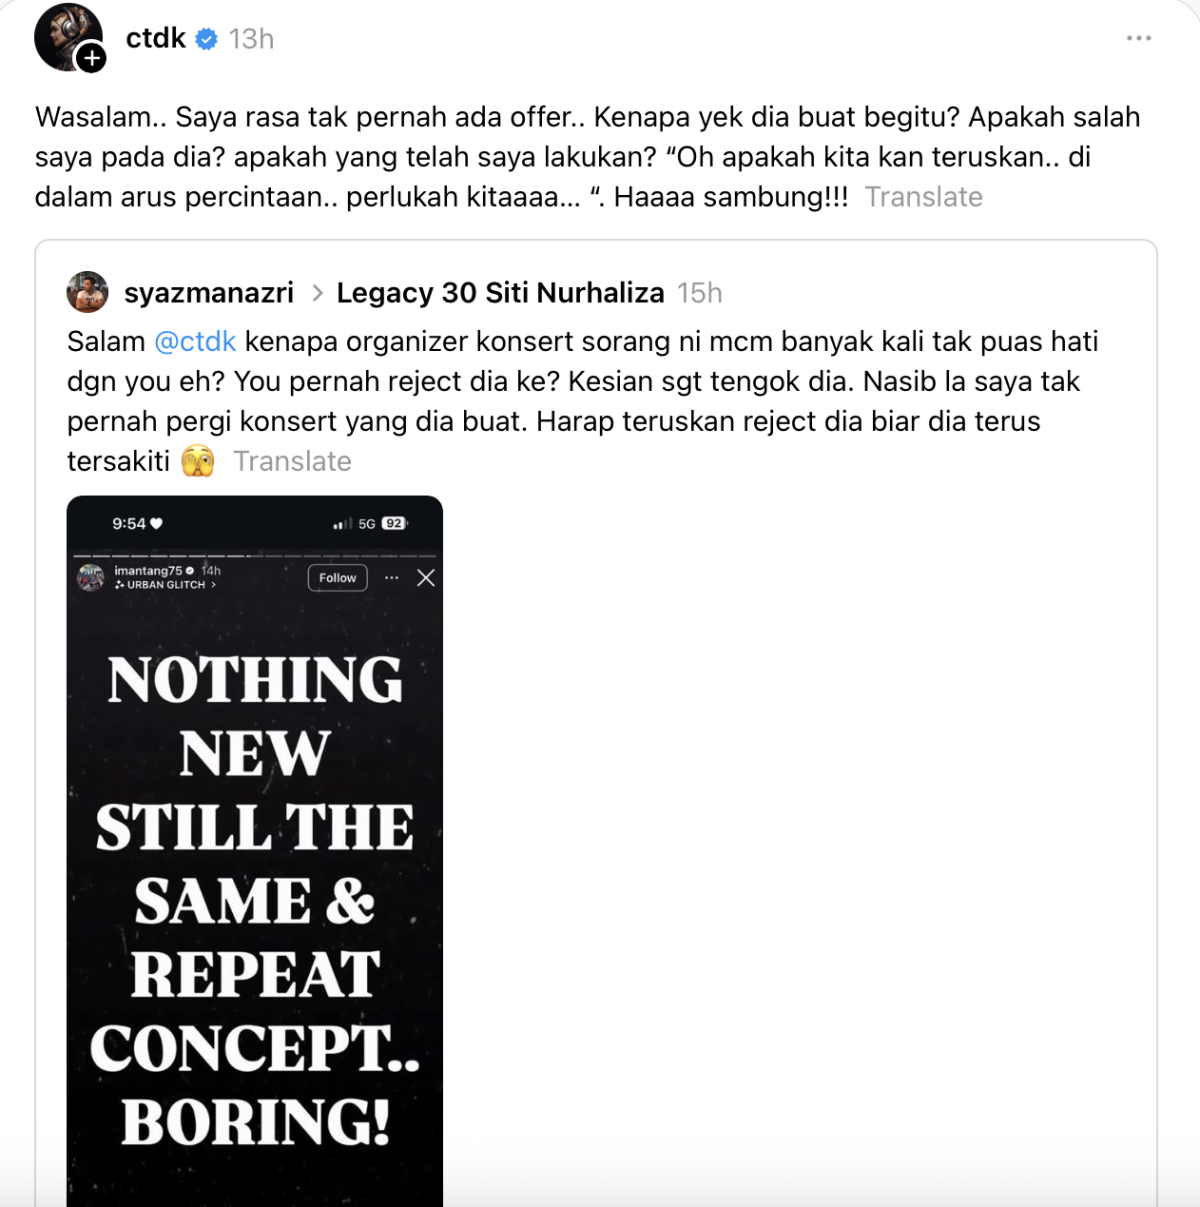Expand the URBAN GLITCH effect label

[165, 585]
